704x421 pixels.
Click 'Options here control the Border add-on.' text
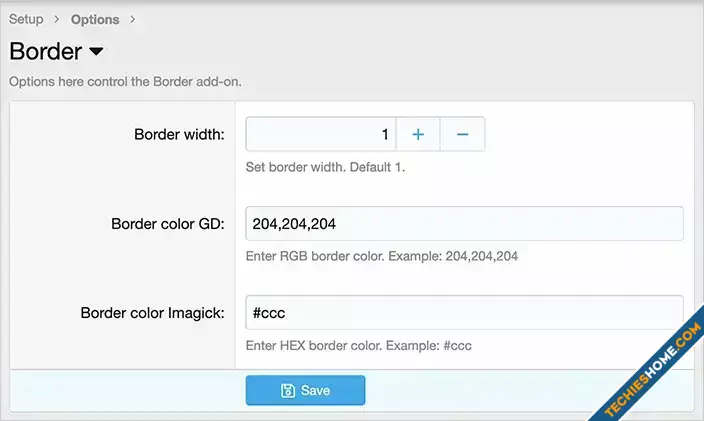coord(125,82)
